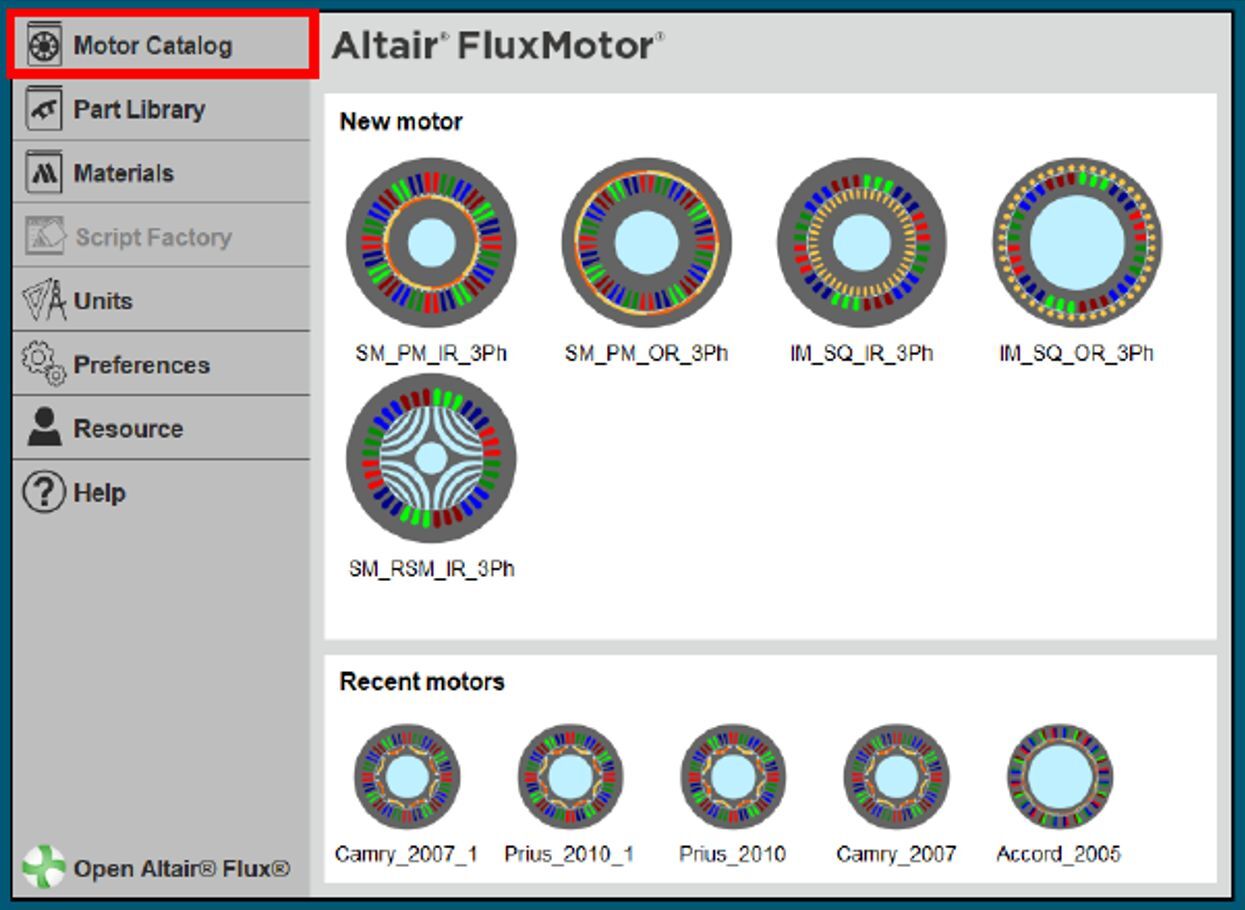Launch Open Altair Flux link
The width and height of the screenshot is (1245, 910).
[158, 868]
